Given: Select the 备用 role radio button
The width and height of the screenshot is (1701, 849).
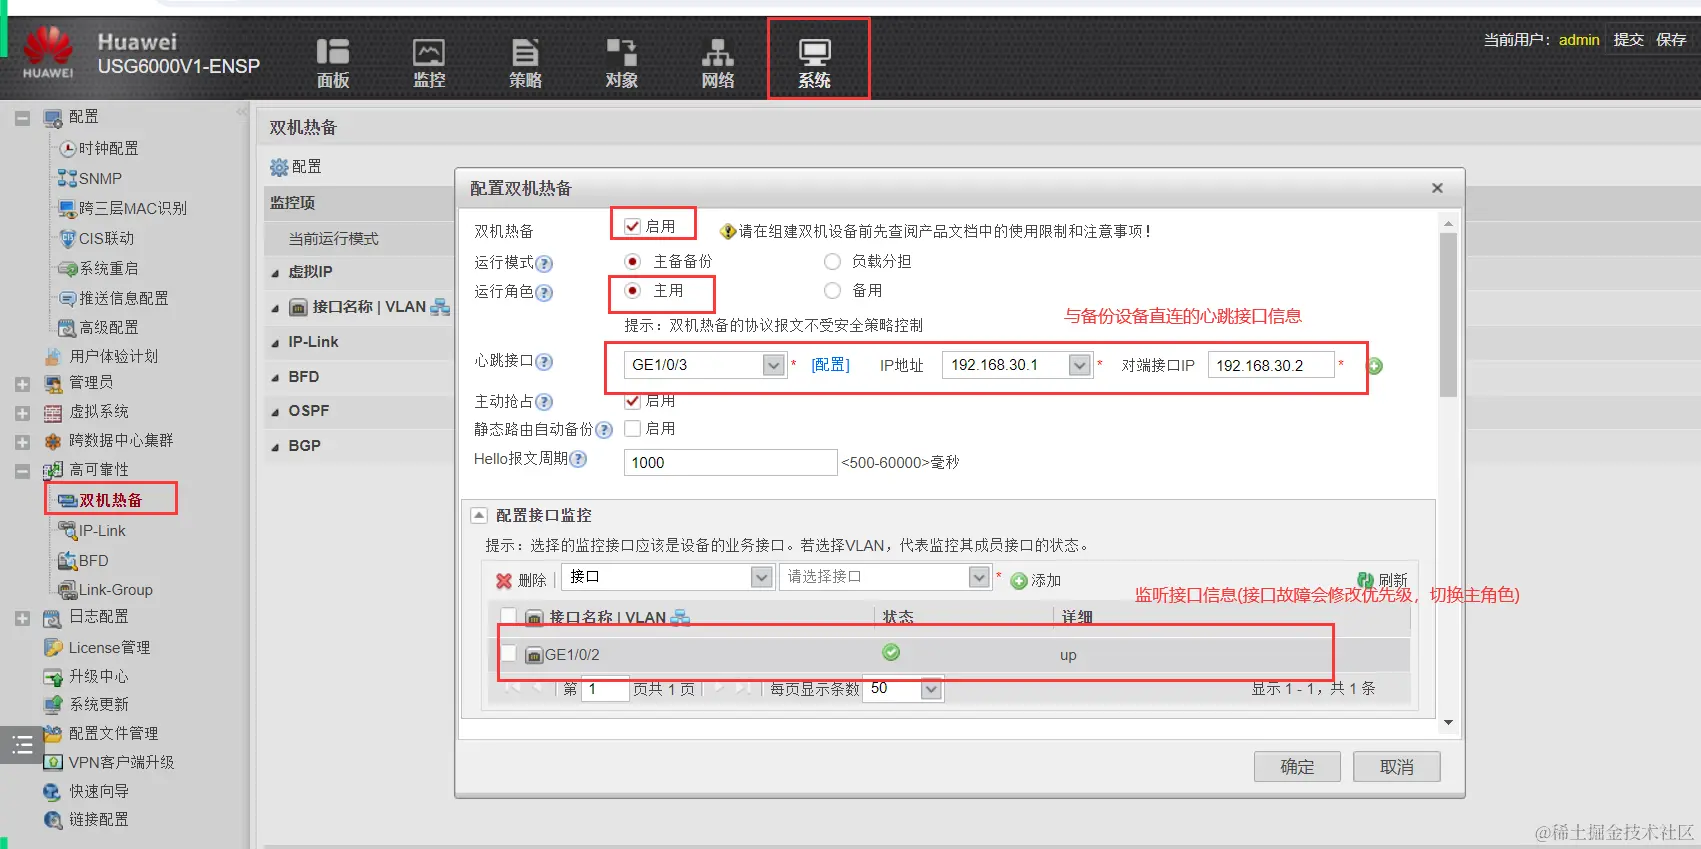Looking at the screenshot, I should 832,290.
